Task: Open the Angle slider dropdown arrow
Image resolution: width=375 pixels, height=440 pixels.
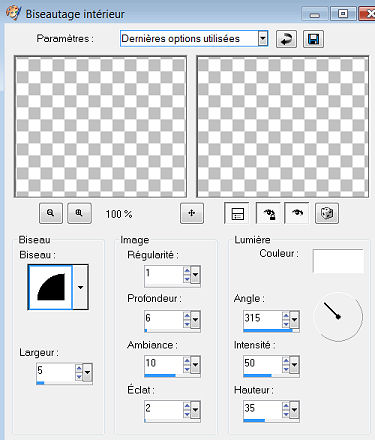Action: (x=294, y=320)
